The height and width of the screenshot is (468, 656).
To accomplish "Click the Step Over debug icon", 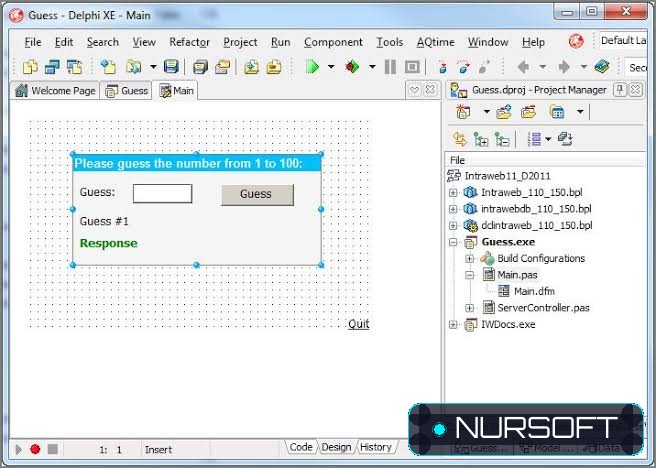I will click(463, 66).
